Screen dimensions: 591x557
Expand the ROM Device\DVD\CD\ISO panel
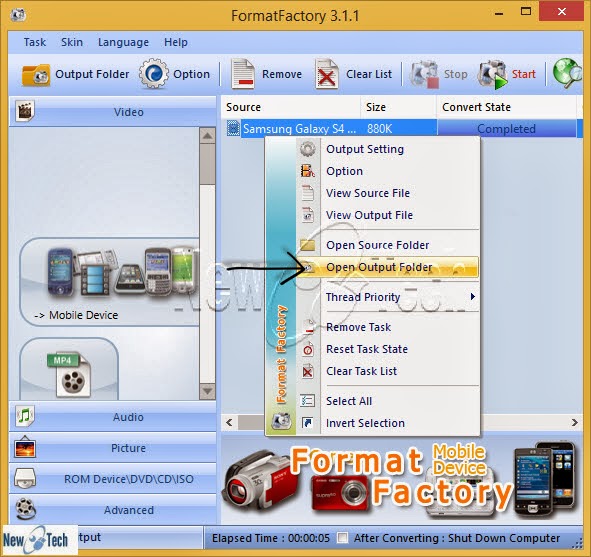pos(112,479)
